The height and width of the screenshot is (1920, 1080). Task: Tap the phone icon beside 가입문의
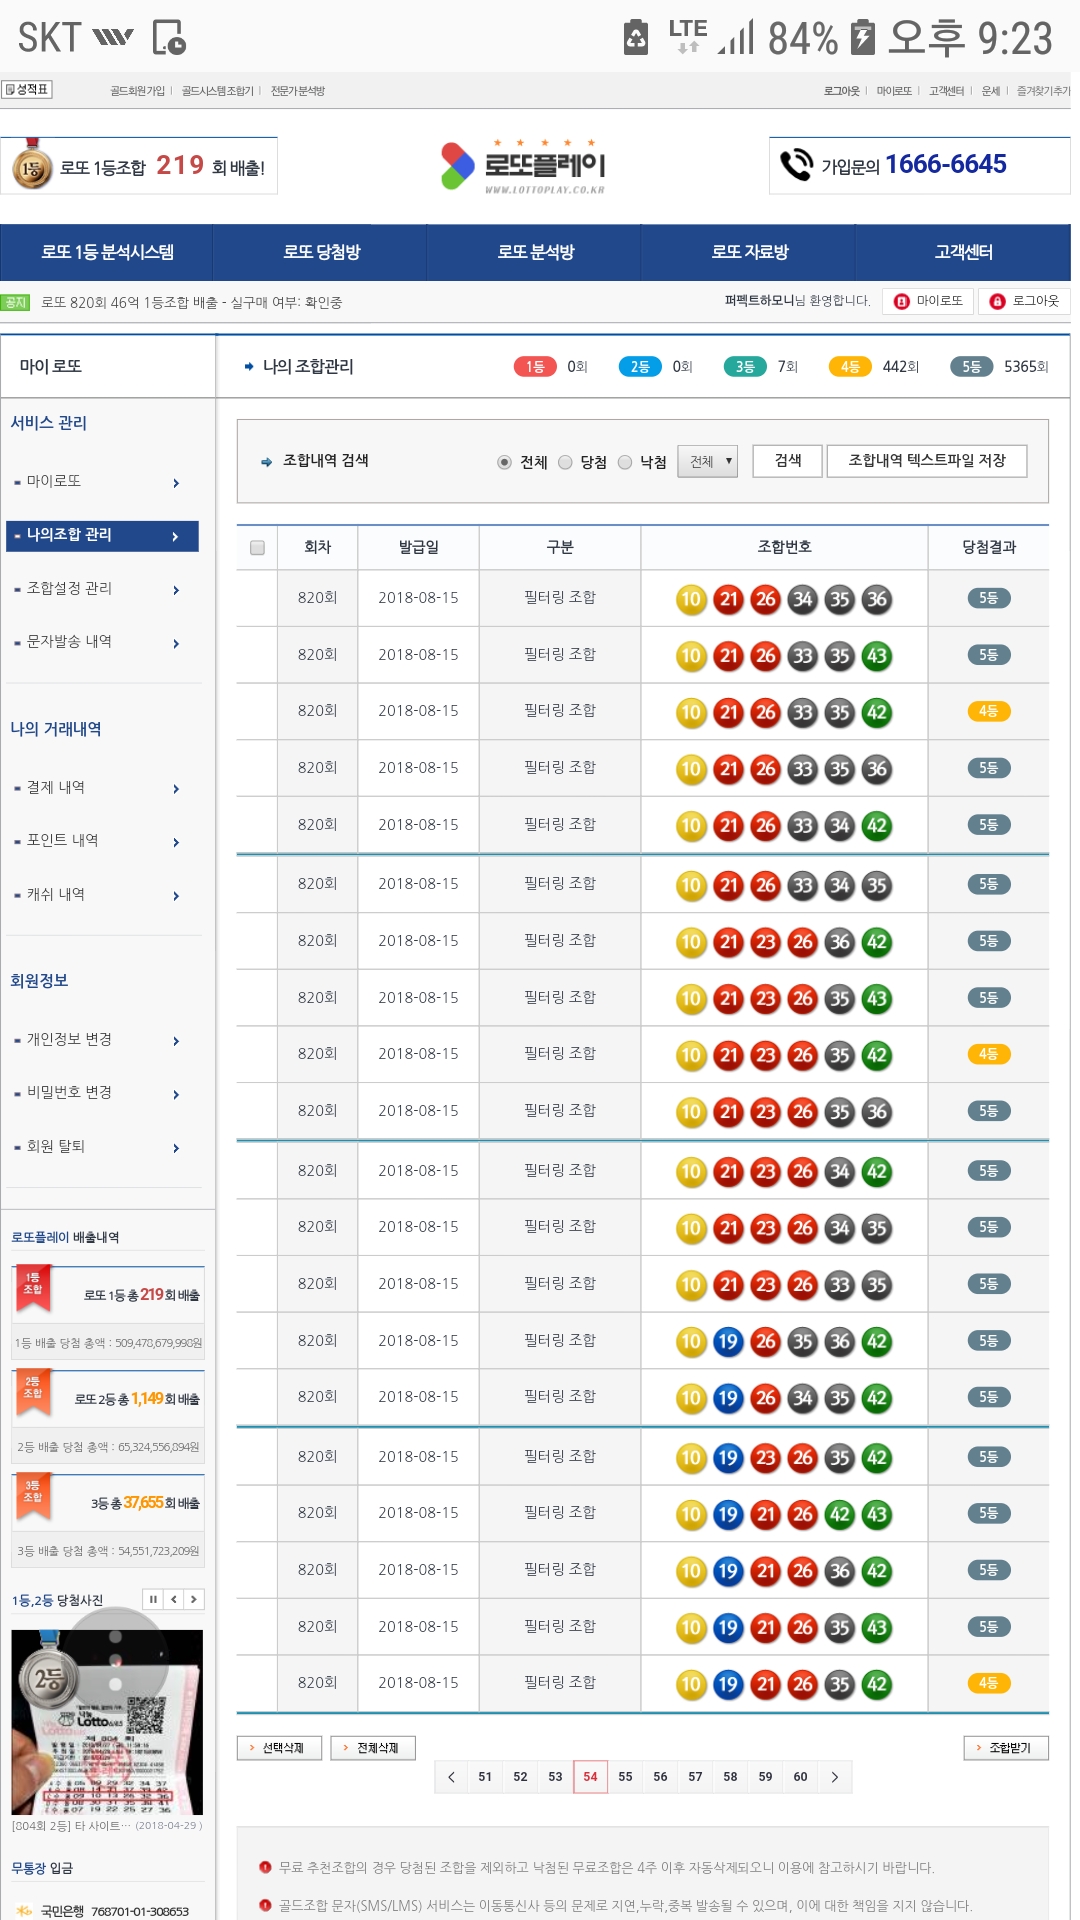(796, 165)
